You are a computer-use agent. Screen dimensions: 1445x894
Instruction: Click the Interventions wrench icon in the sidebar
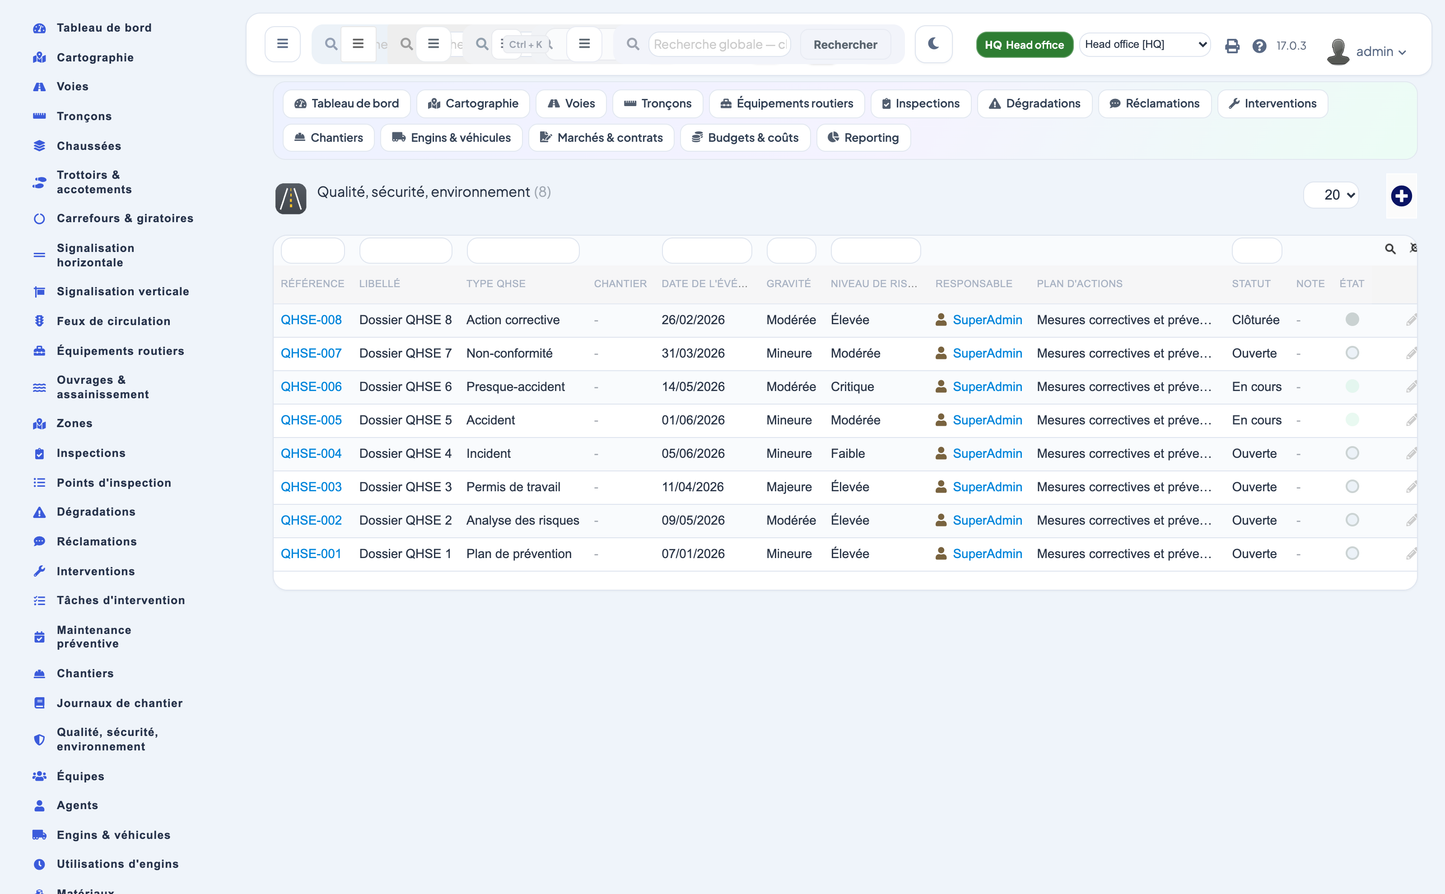point(39,571)
